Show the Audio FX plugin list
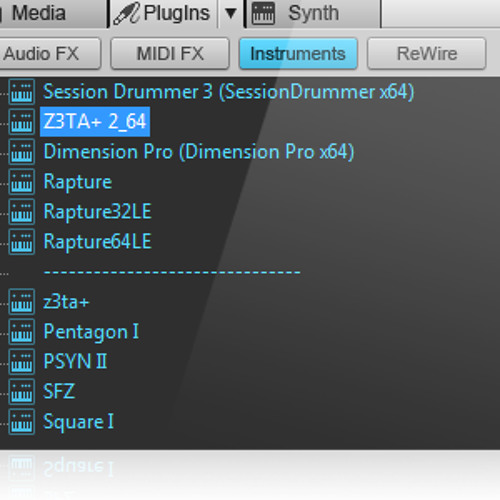 coord(50,54)
